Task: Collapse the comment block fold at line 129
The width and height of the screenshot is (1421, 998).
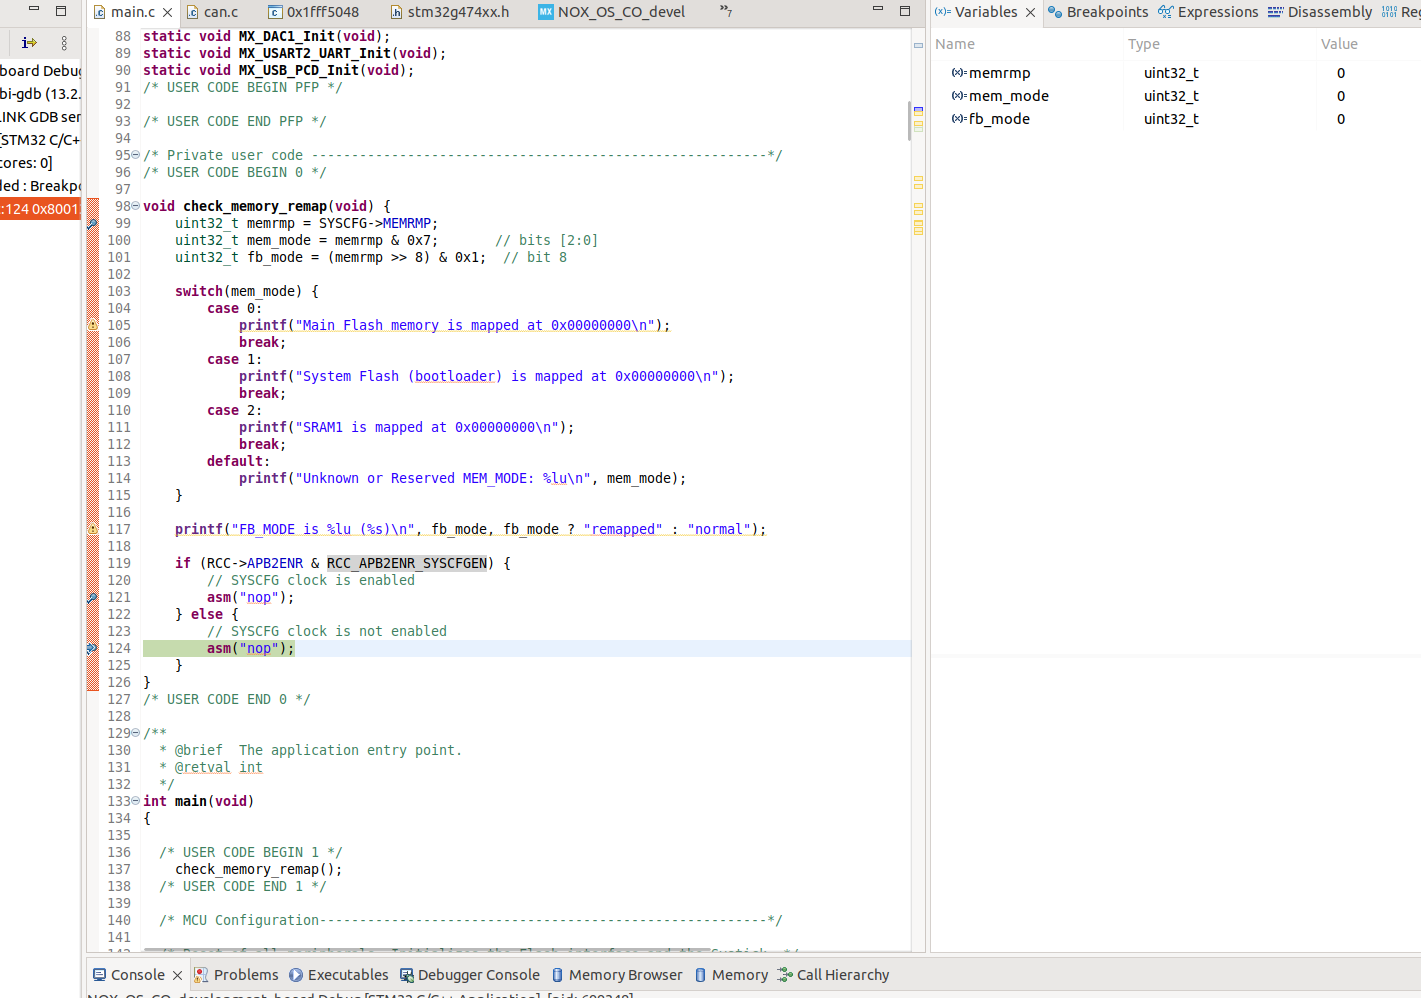Action: [x=134, y=733]
